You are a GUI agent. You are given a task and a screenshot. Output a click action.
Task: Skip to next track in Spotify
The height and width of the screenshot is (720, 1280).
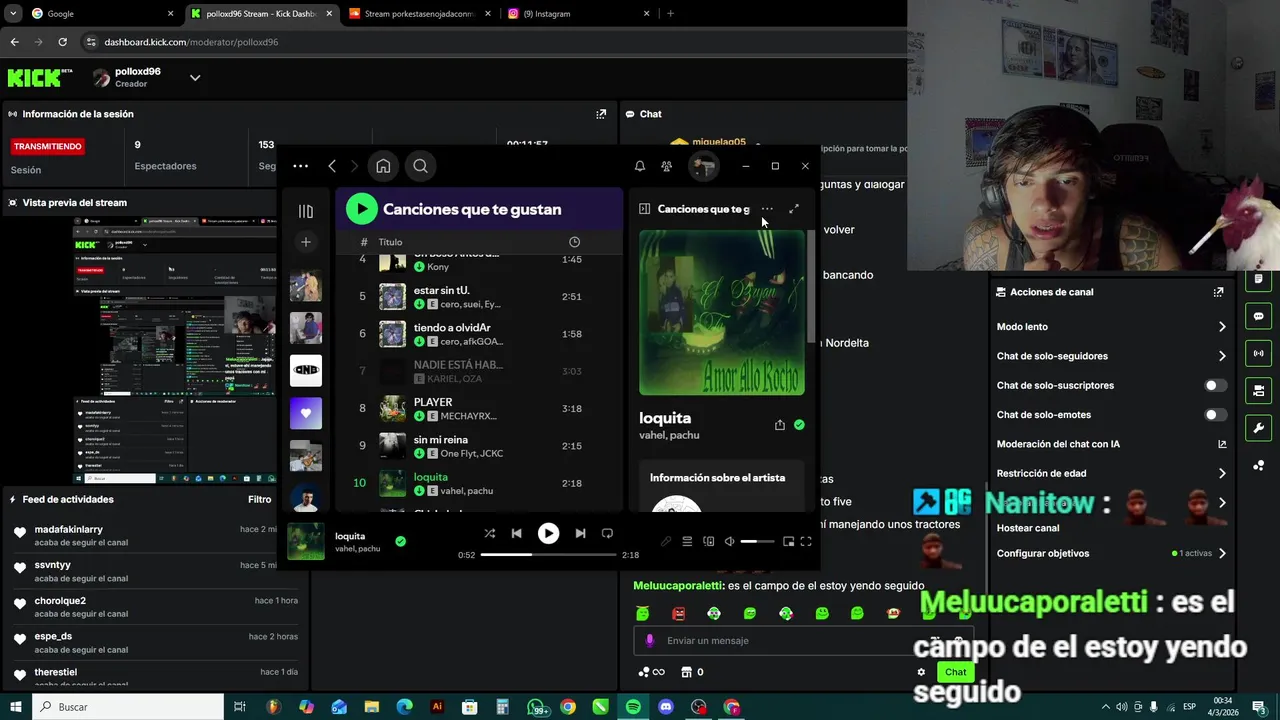580,534
